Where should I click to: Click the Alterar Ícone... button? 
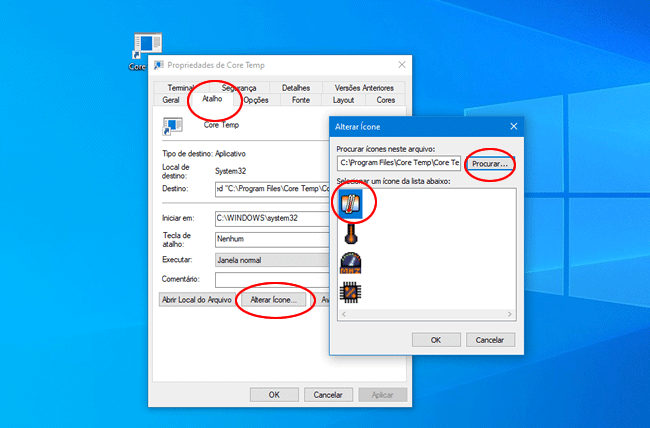(274, 299)
